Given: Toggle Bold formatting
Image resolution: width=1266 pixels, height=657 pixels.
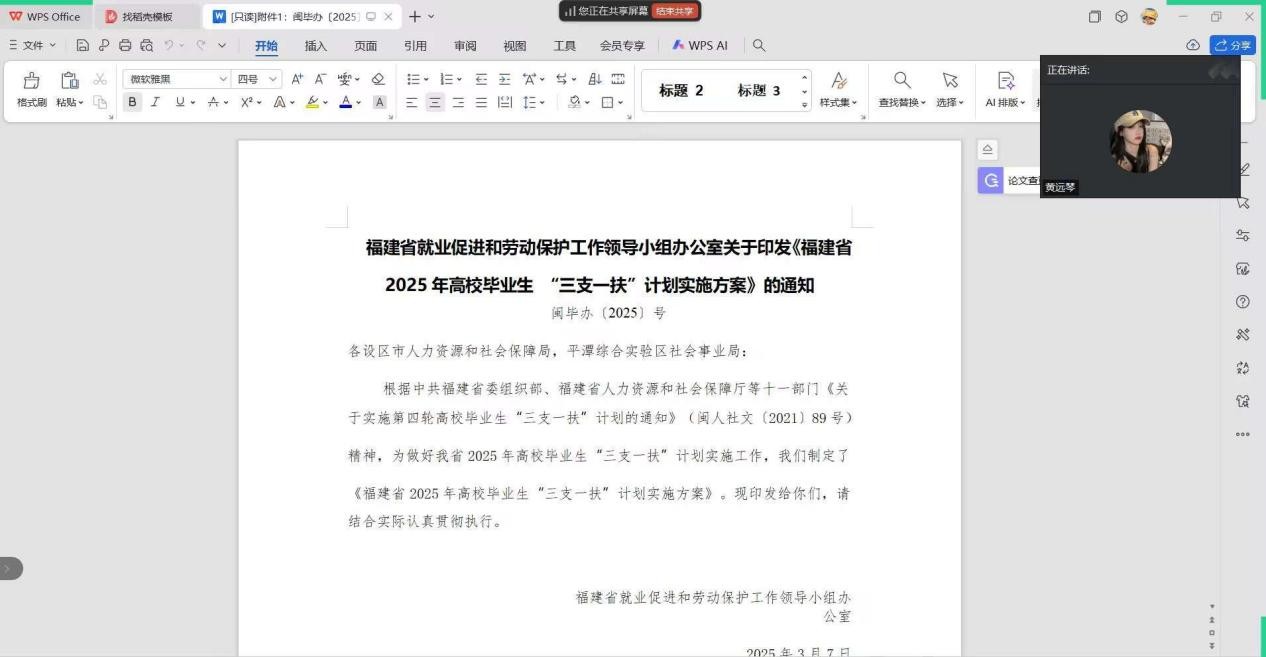Looking at the screenshot, I should point(132,102).
